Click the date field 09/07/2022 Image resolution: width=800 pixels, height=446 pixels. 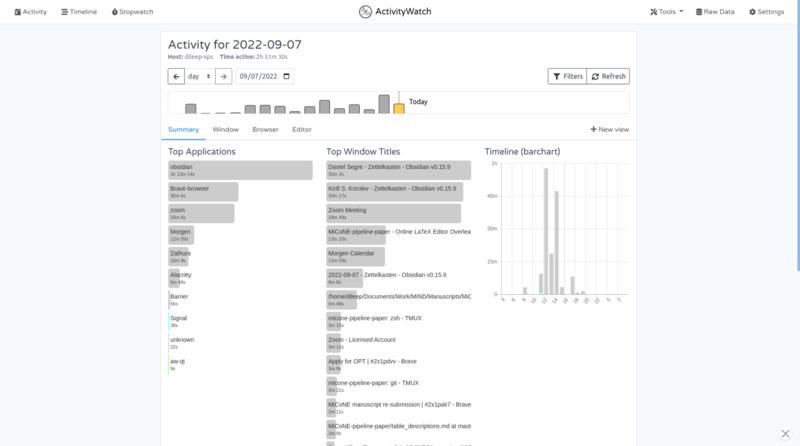point(264,76)
